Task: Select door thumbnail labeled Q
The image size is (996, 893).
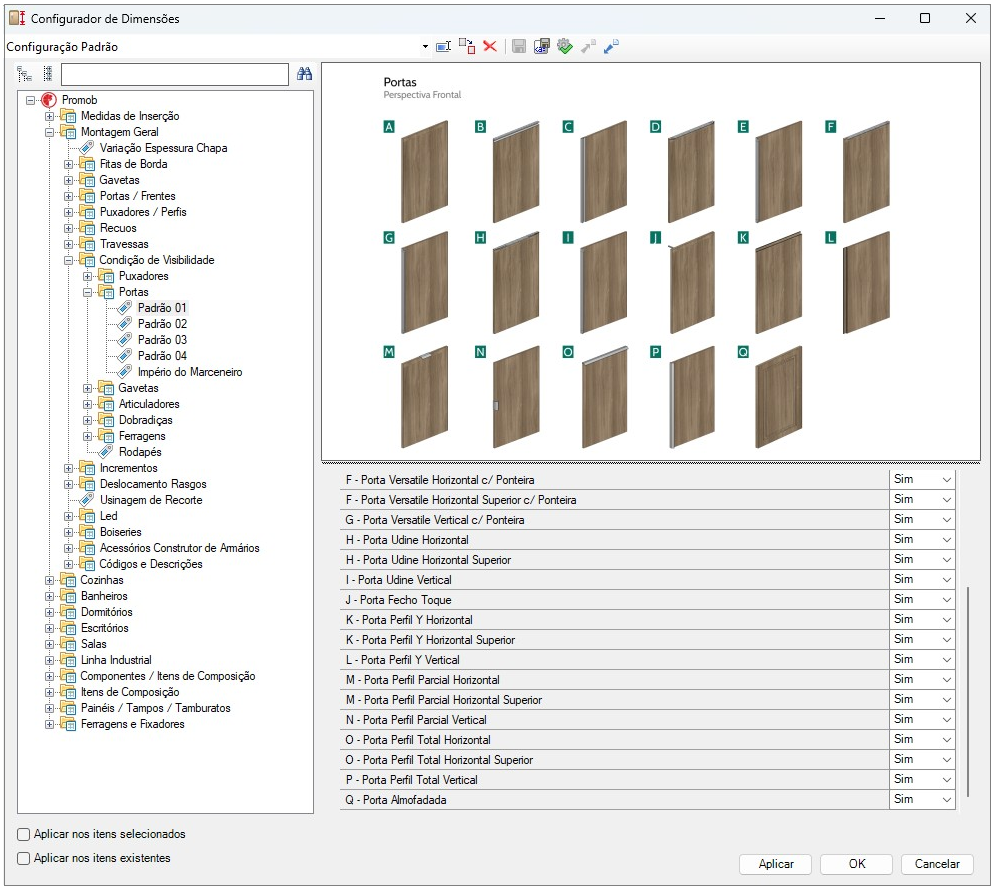Action: click(779, 397)
